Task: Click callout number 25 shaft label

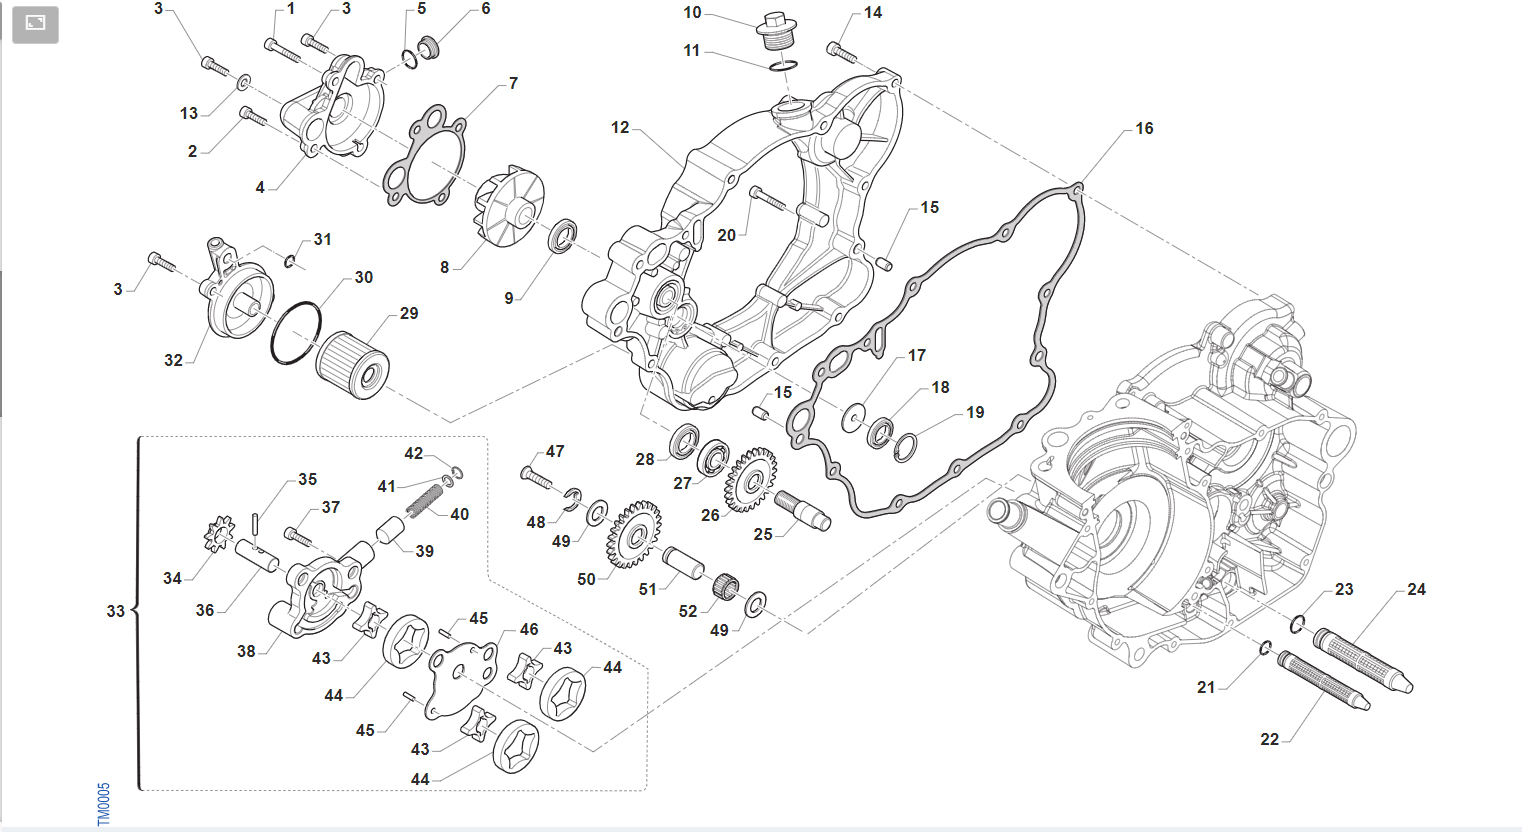Action: (x=763, y=535)
